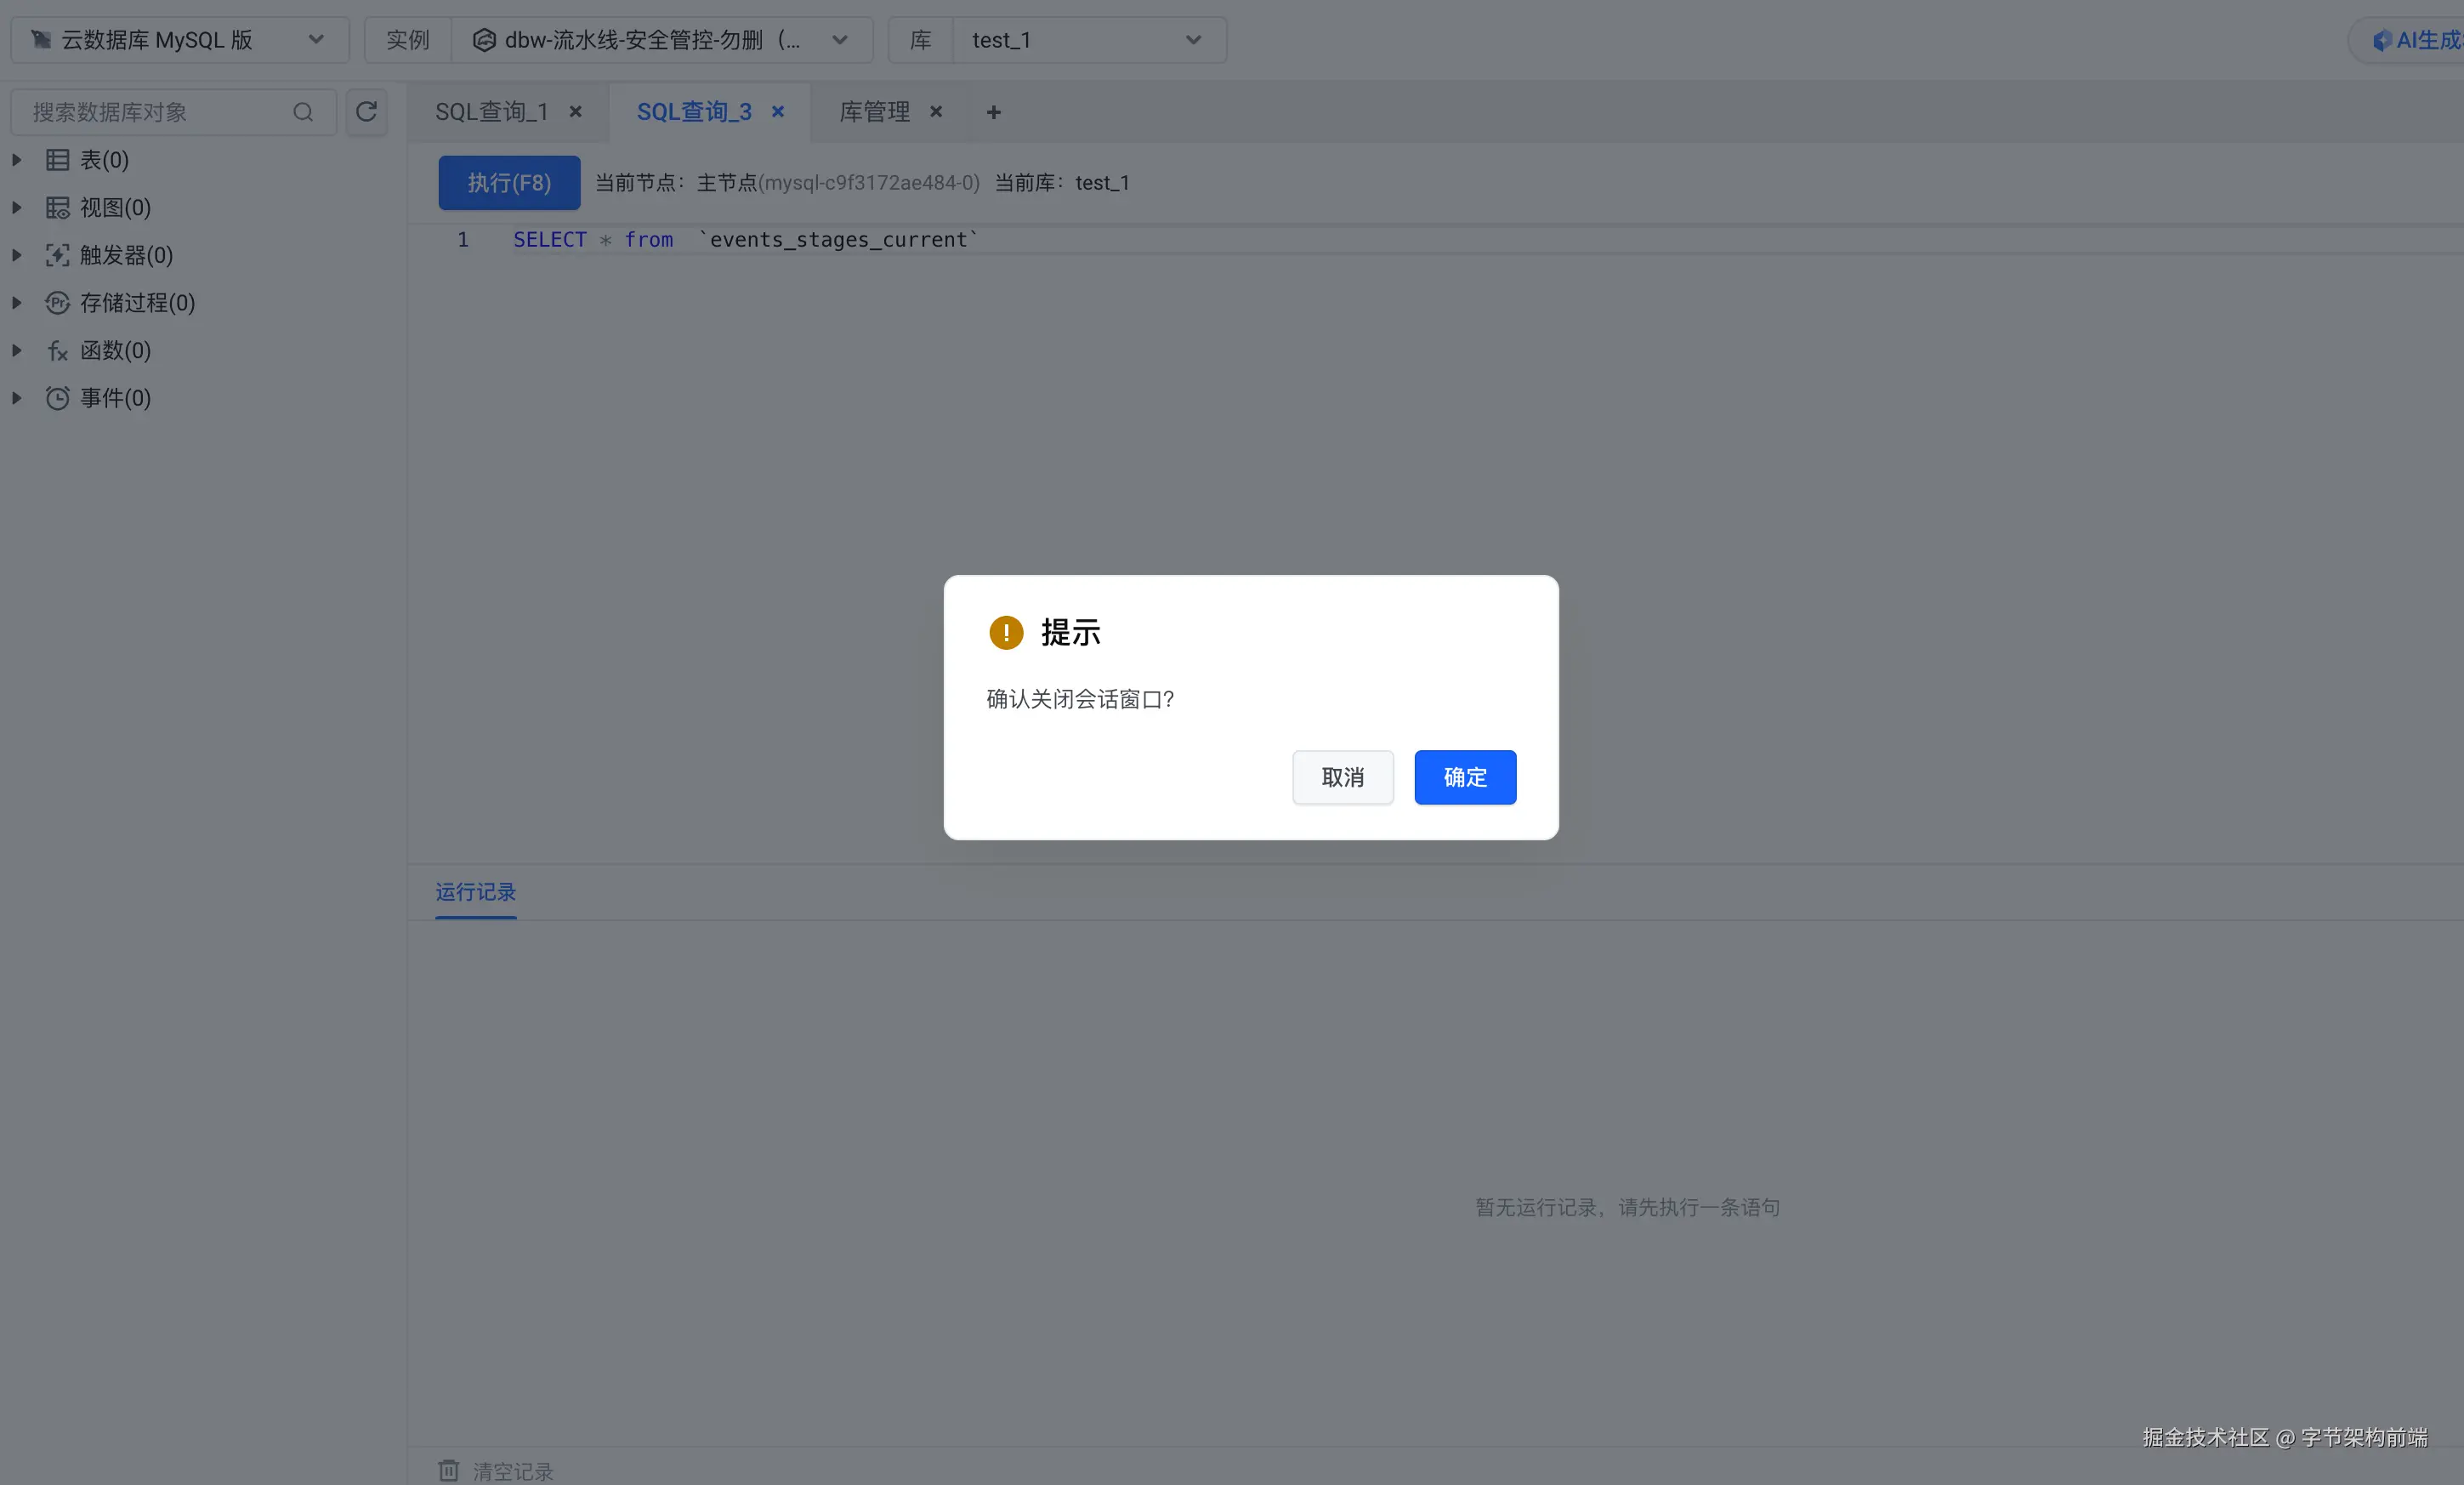This screenshot has width=2464, height=1485.
Task: Click the refresh database objects icon
Action: click(366, 111)
